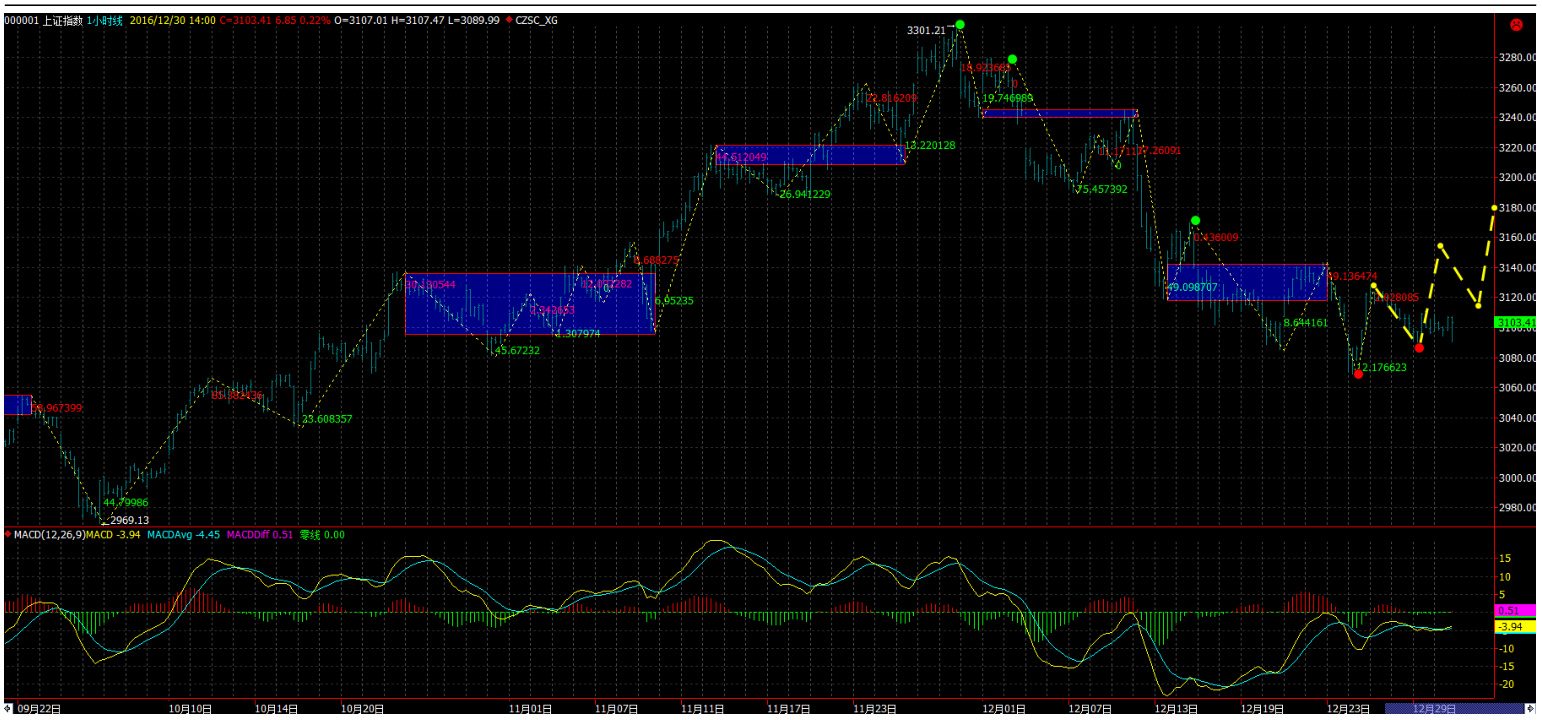Click the red dot at the 2.176623 low
The width and height of the screenshot is (1542, 720).
click(x=1358, y=374)
